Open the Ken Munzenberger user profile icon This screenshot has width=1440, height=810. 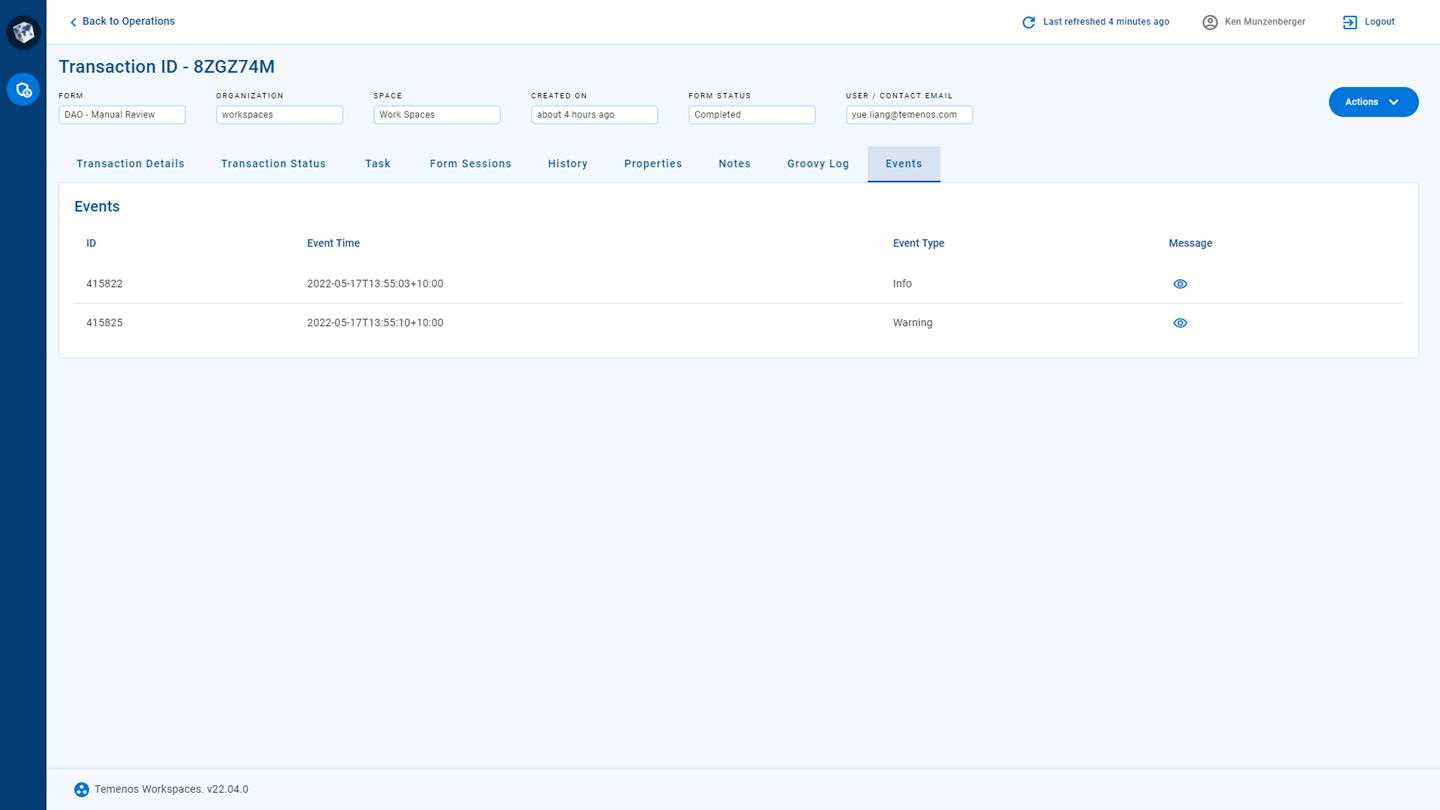point(1210,21)
